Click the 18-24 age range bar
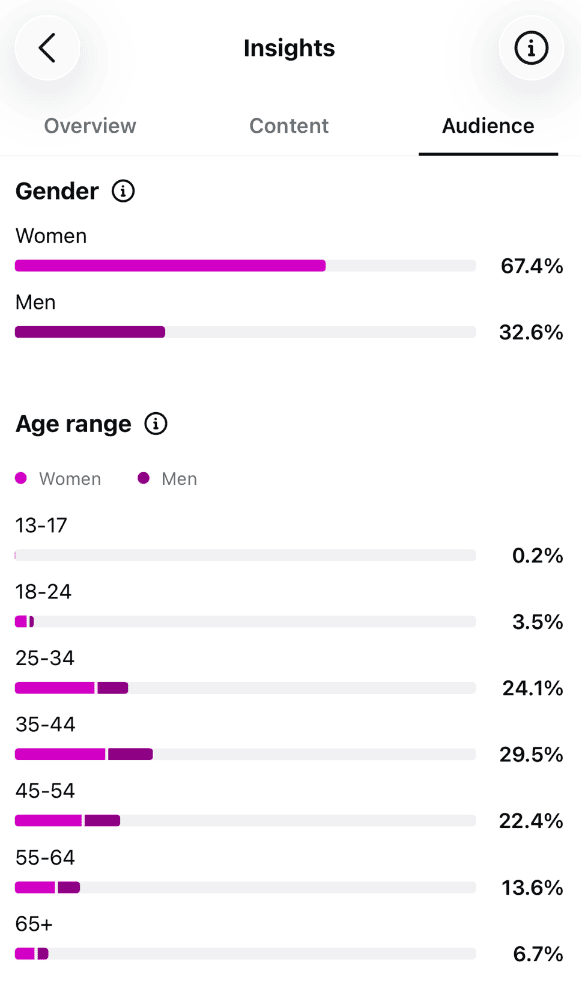Screen dimensions: 581x984 pyautogui.click(x=245, y=621)
